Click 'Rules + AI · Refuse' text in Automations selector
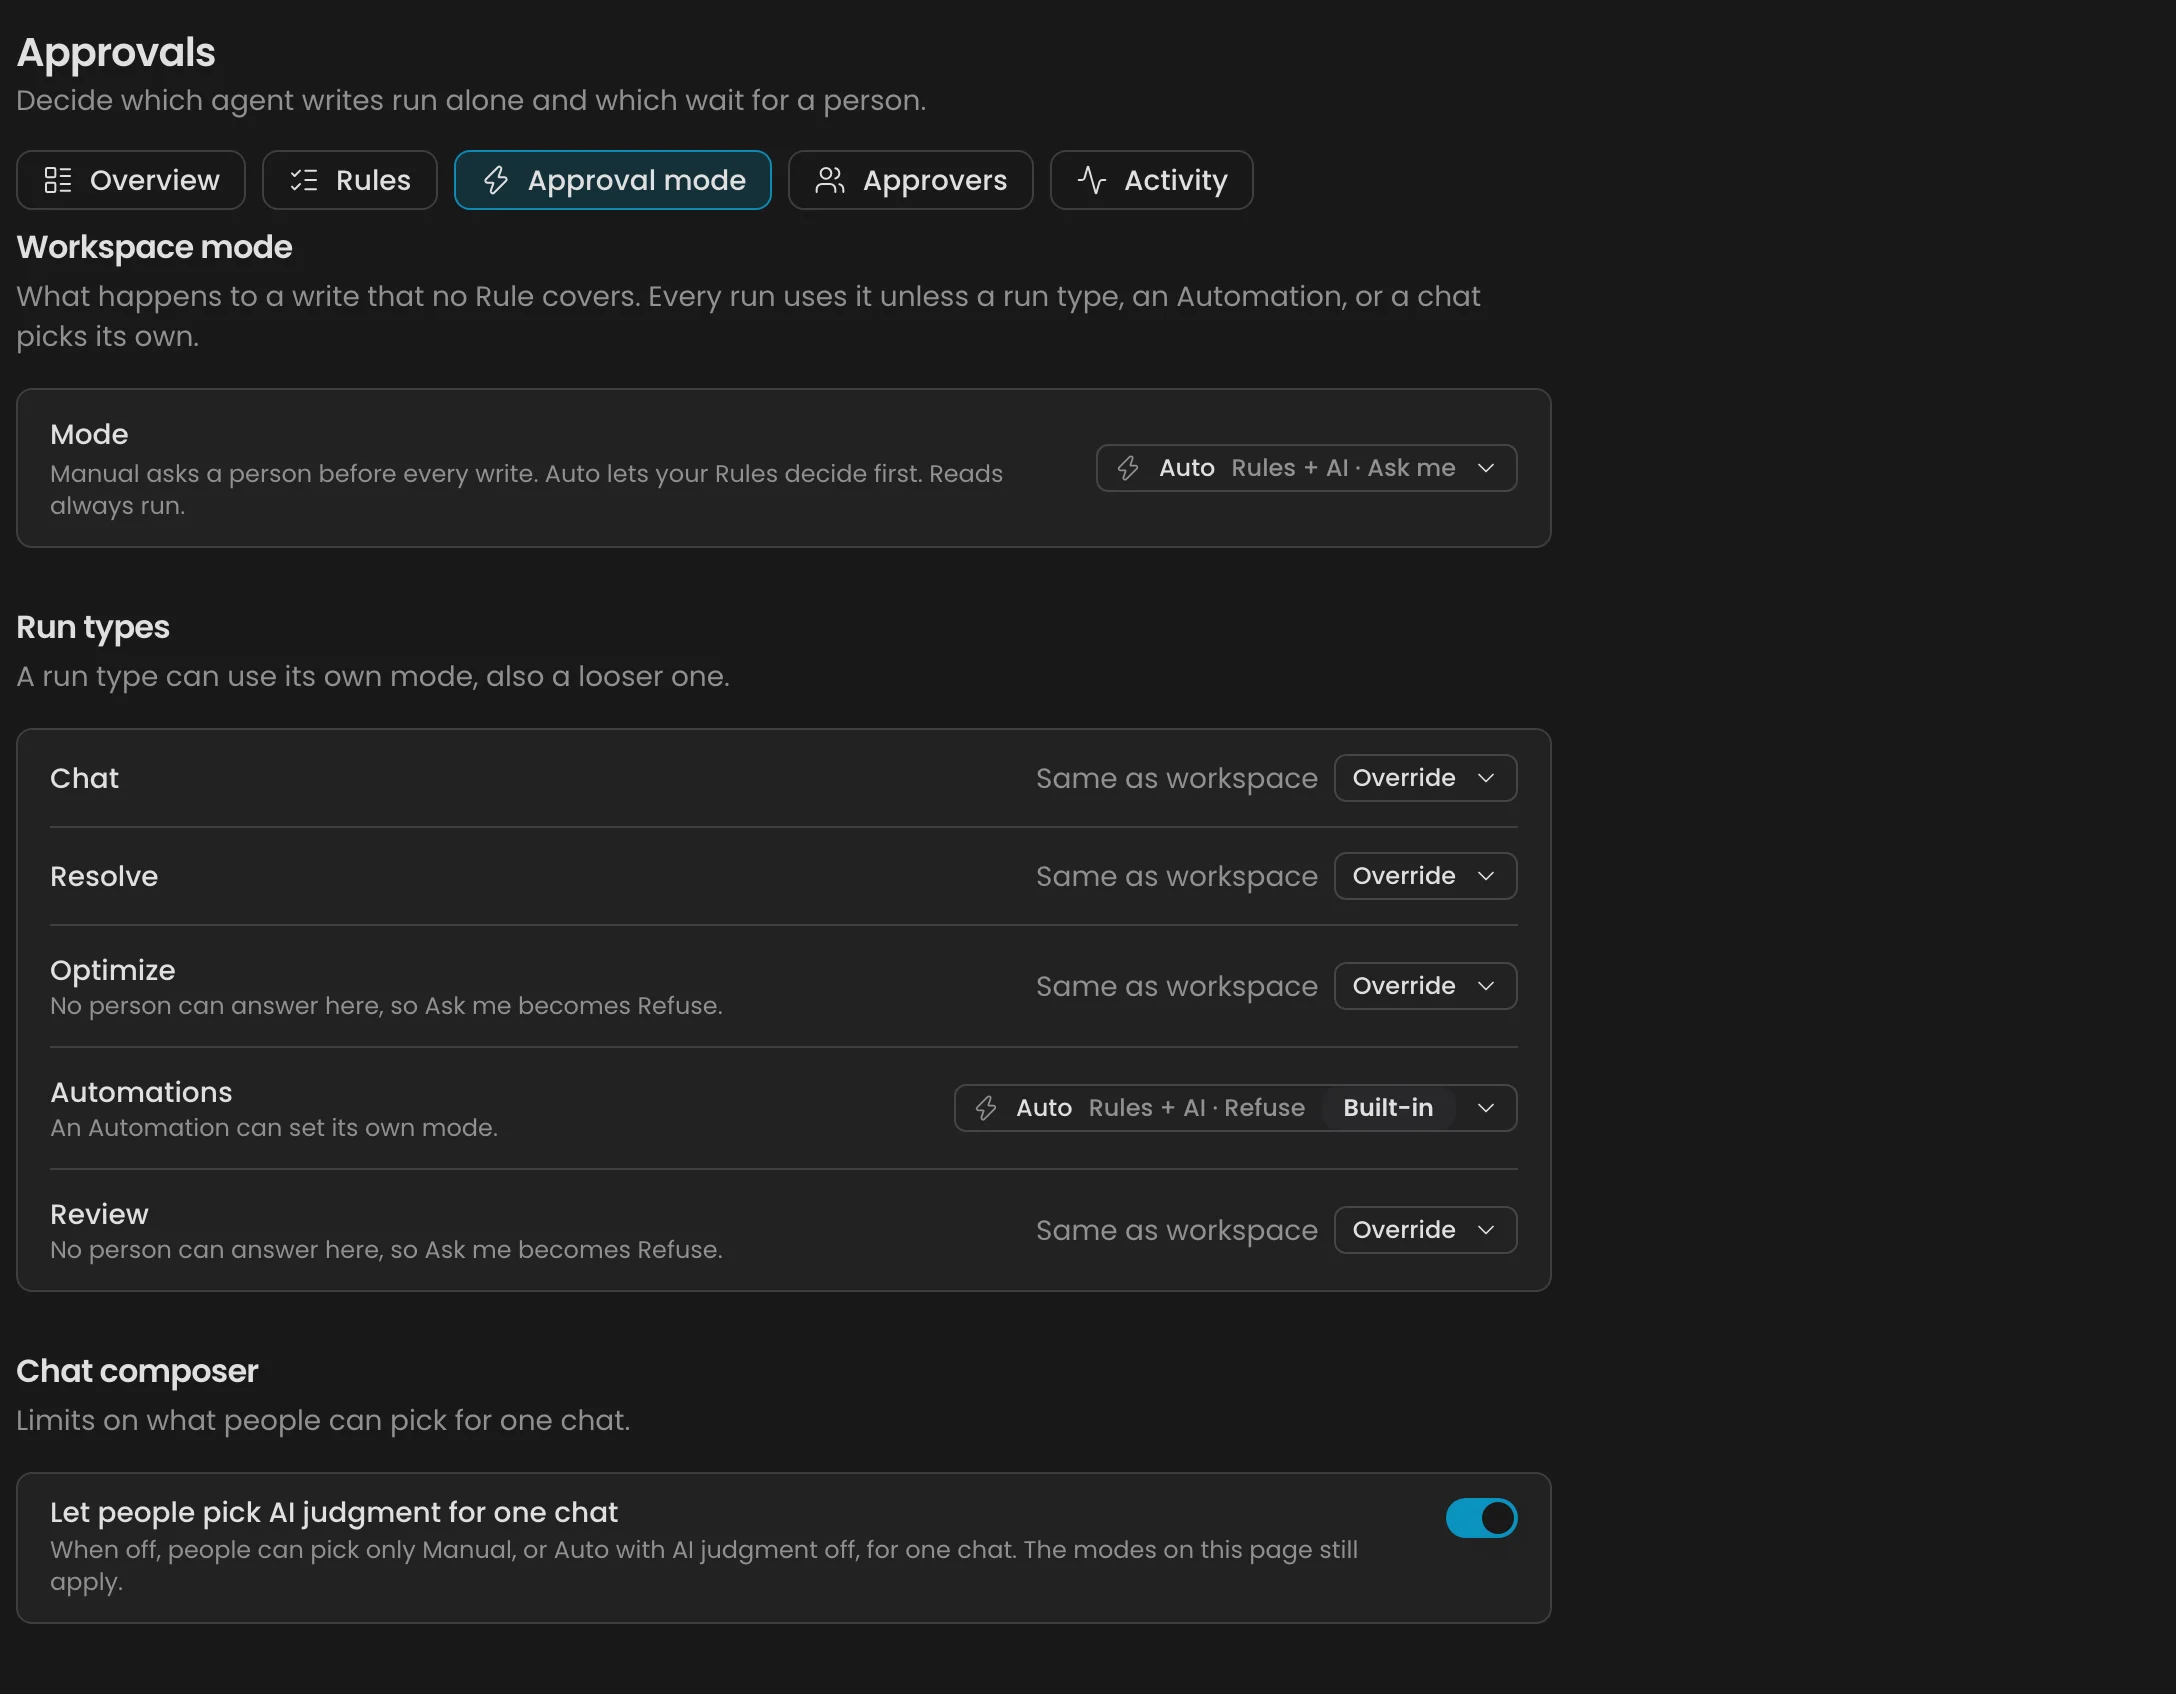The width and height of the screenshot is (2176, 1694). [x=1197, y=1108]
